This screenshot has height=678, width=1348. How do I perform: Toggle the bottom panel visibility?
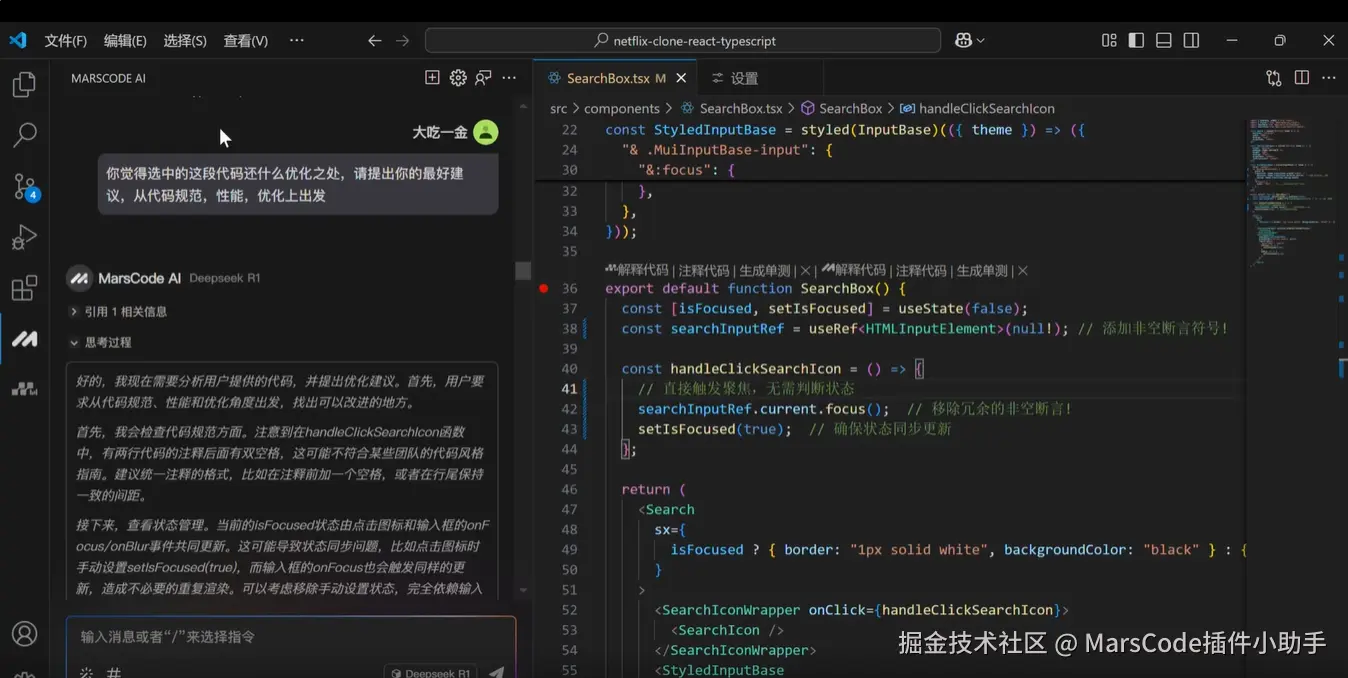click(x=1163, y=41)
